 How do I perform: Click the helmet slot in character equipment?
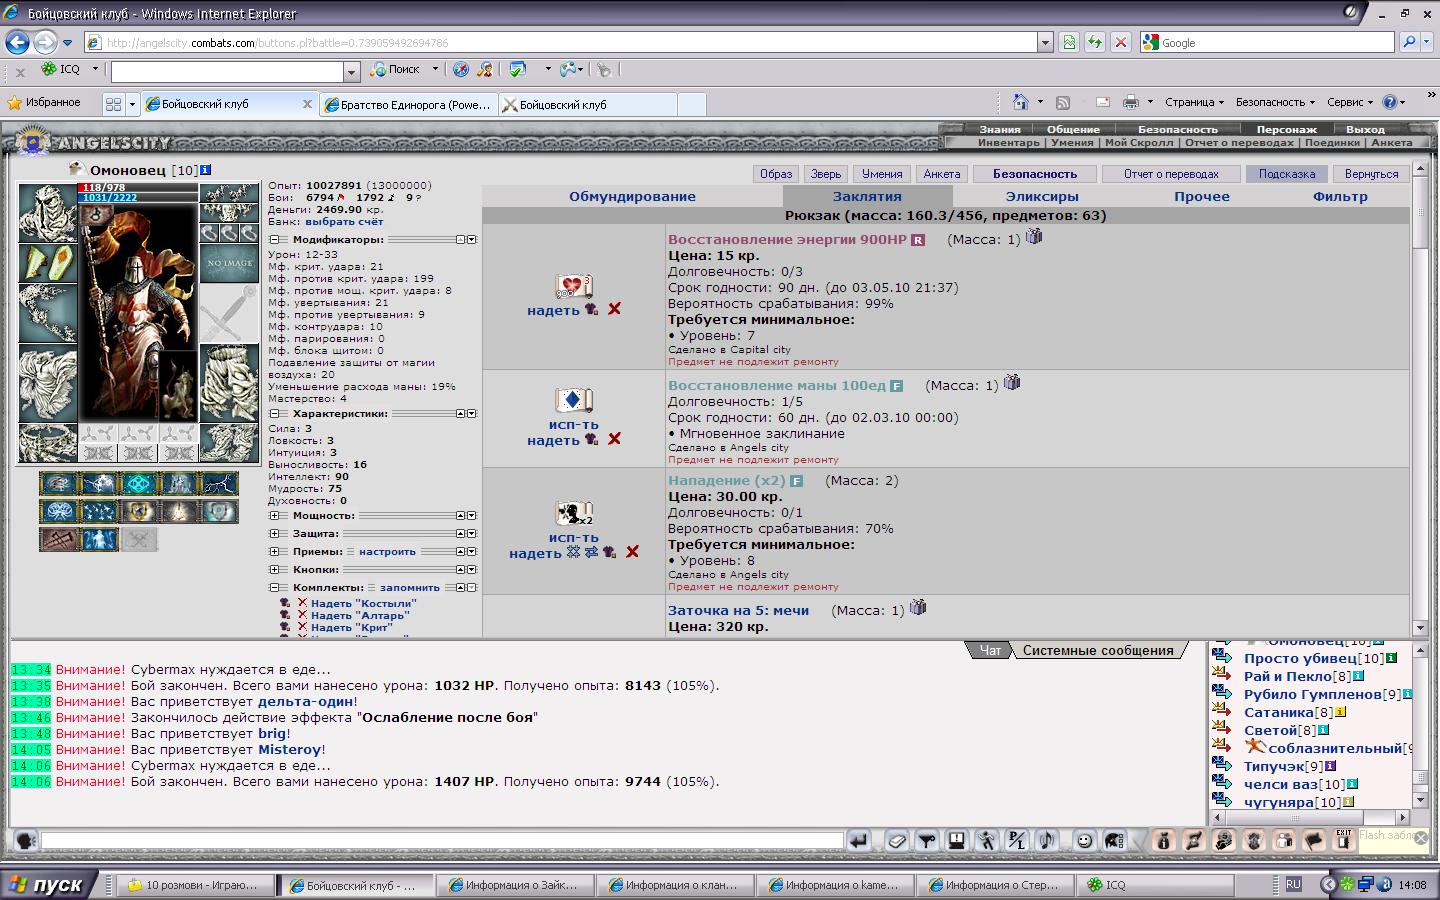[x=47, y=211]
